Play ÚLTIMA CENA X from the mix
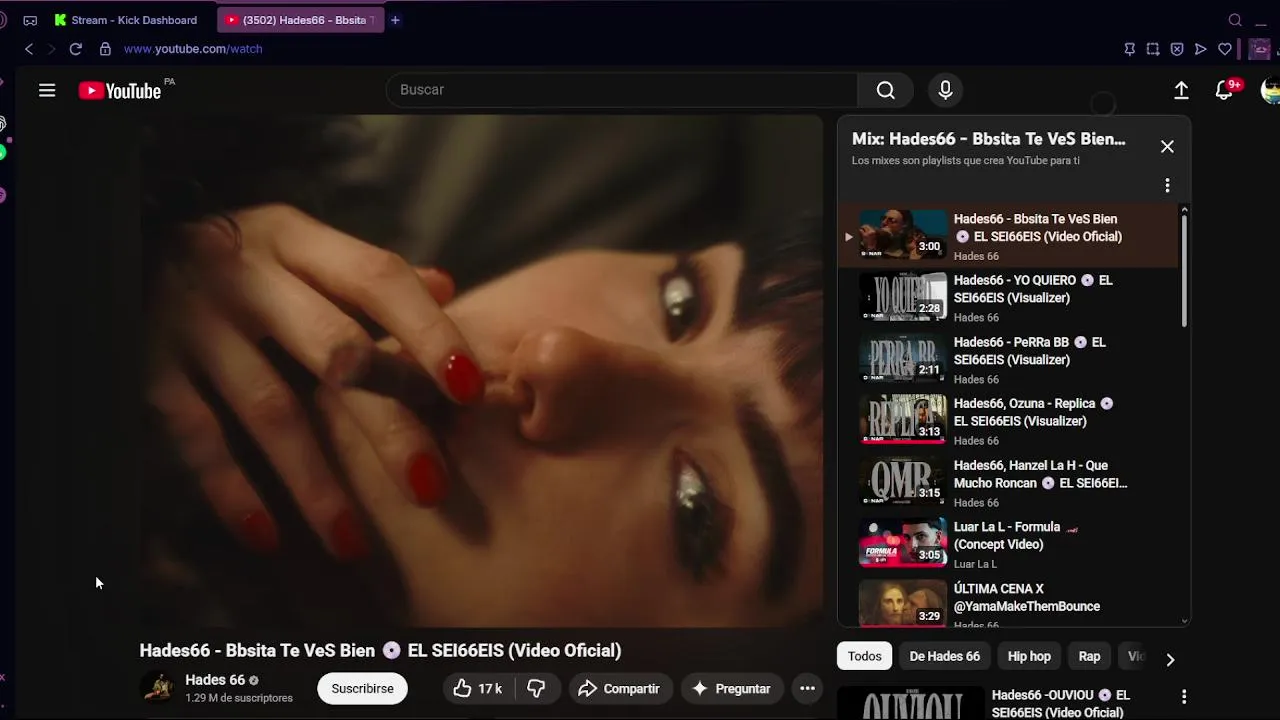Image resolution: width=1280 pixels, height=720 pixels. pyautogui.click(x=1010, y=602)
